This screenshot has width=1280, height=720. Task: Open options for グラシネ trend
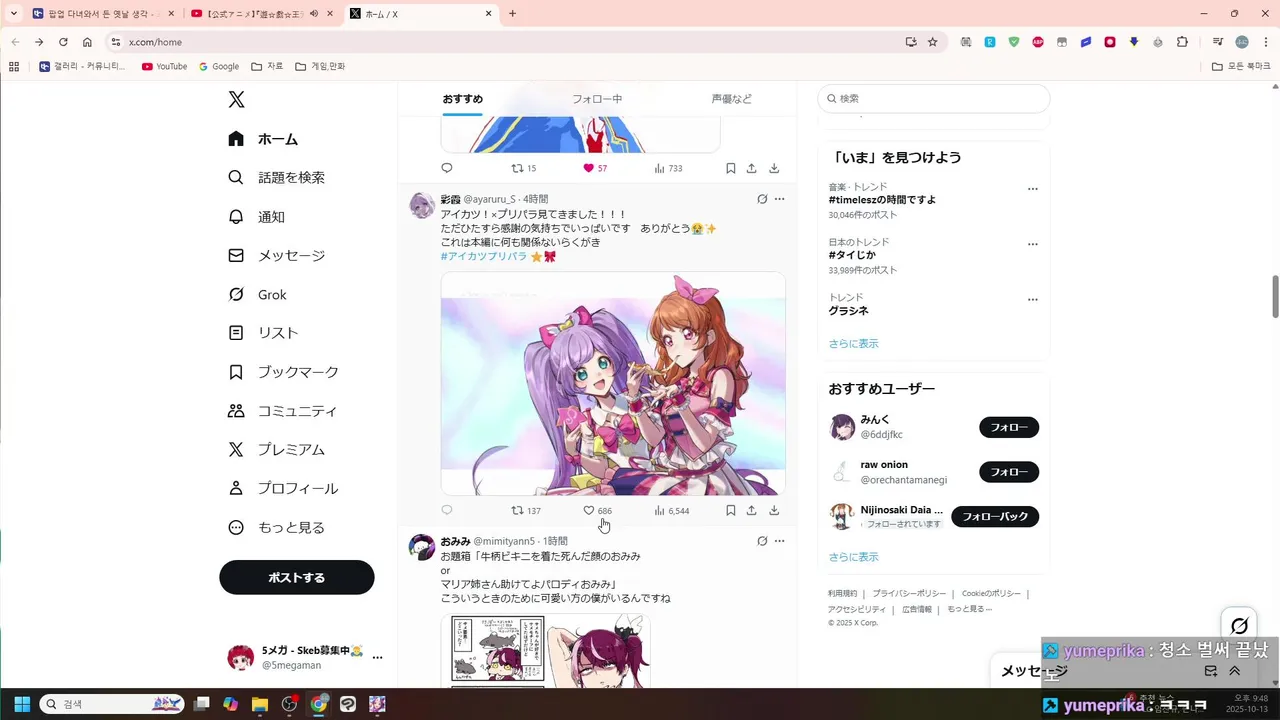click(x=1033, y=299)
